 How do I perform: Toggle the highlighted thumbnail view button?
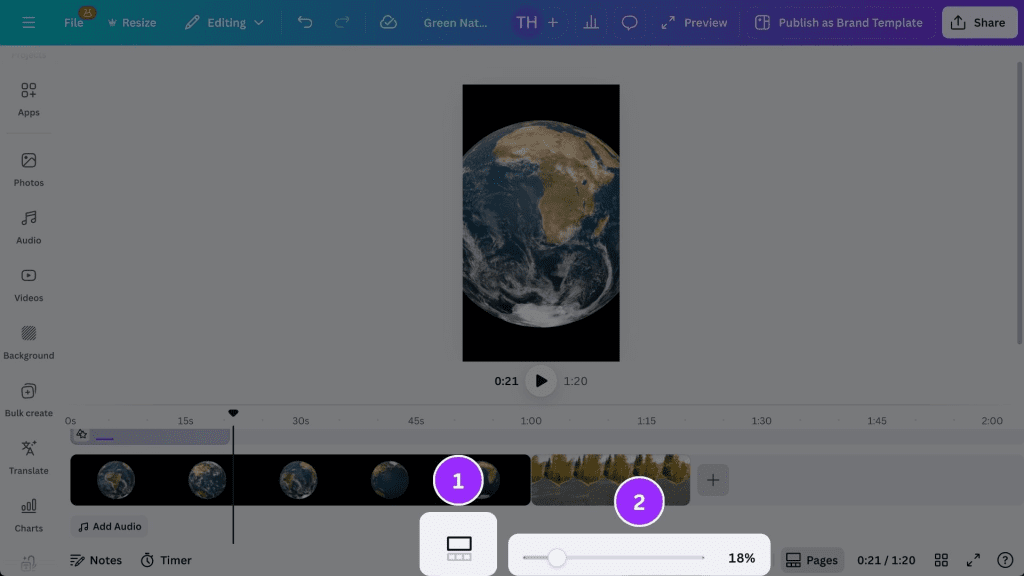(458, 546)
